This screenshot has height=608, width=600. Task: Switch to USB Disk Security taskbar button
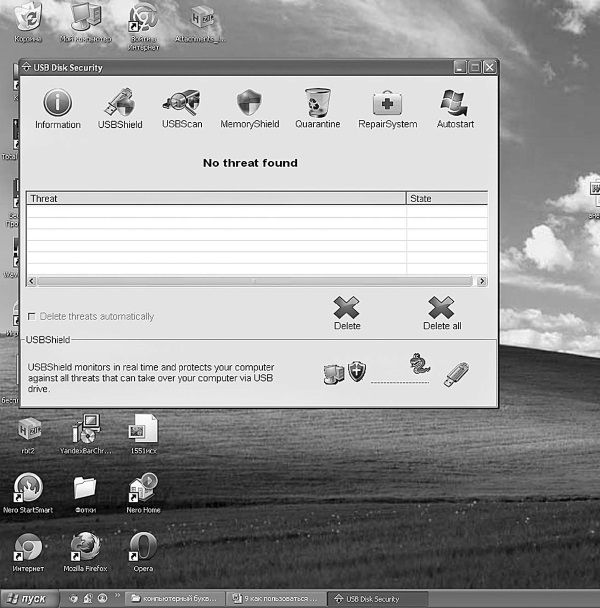(379, 598)
